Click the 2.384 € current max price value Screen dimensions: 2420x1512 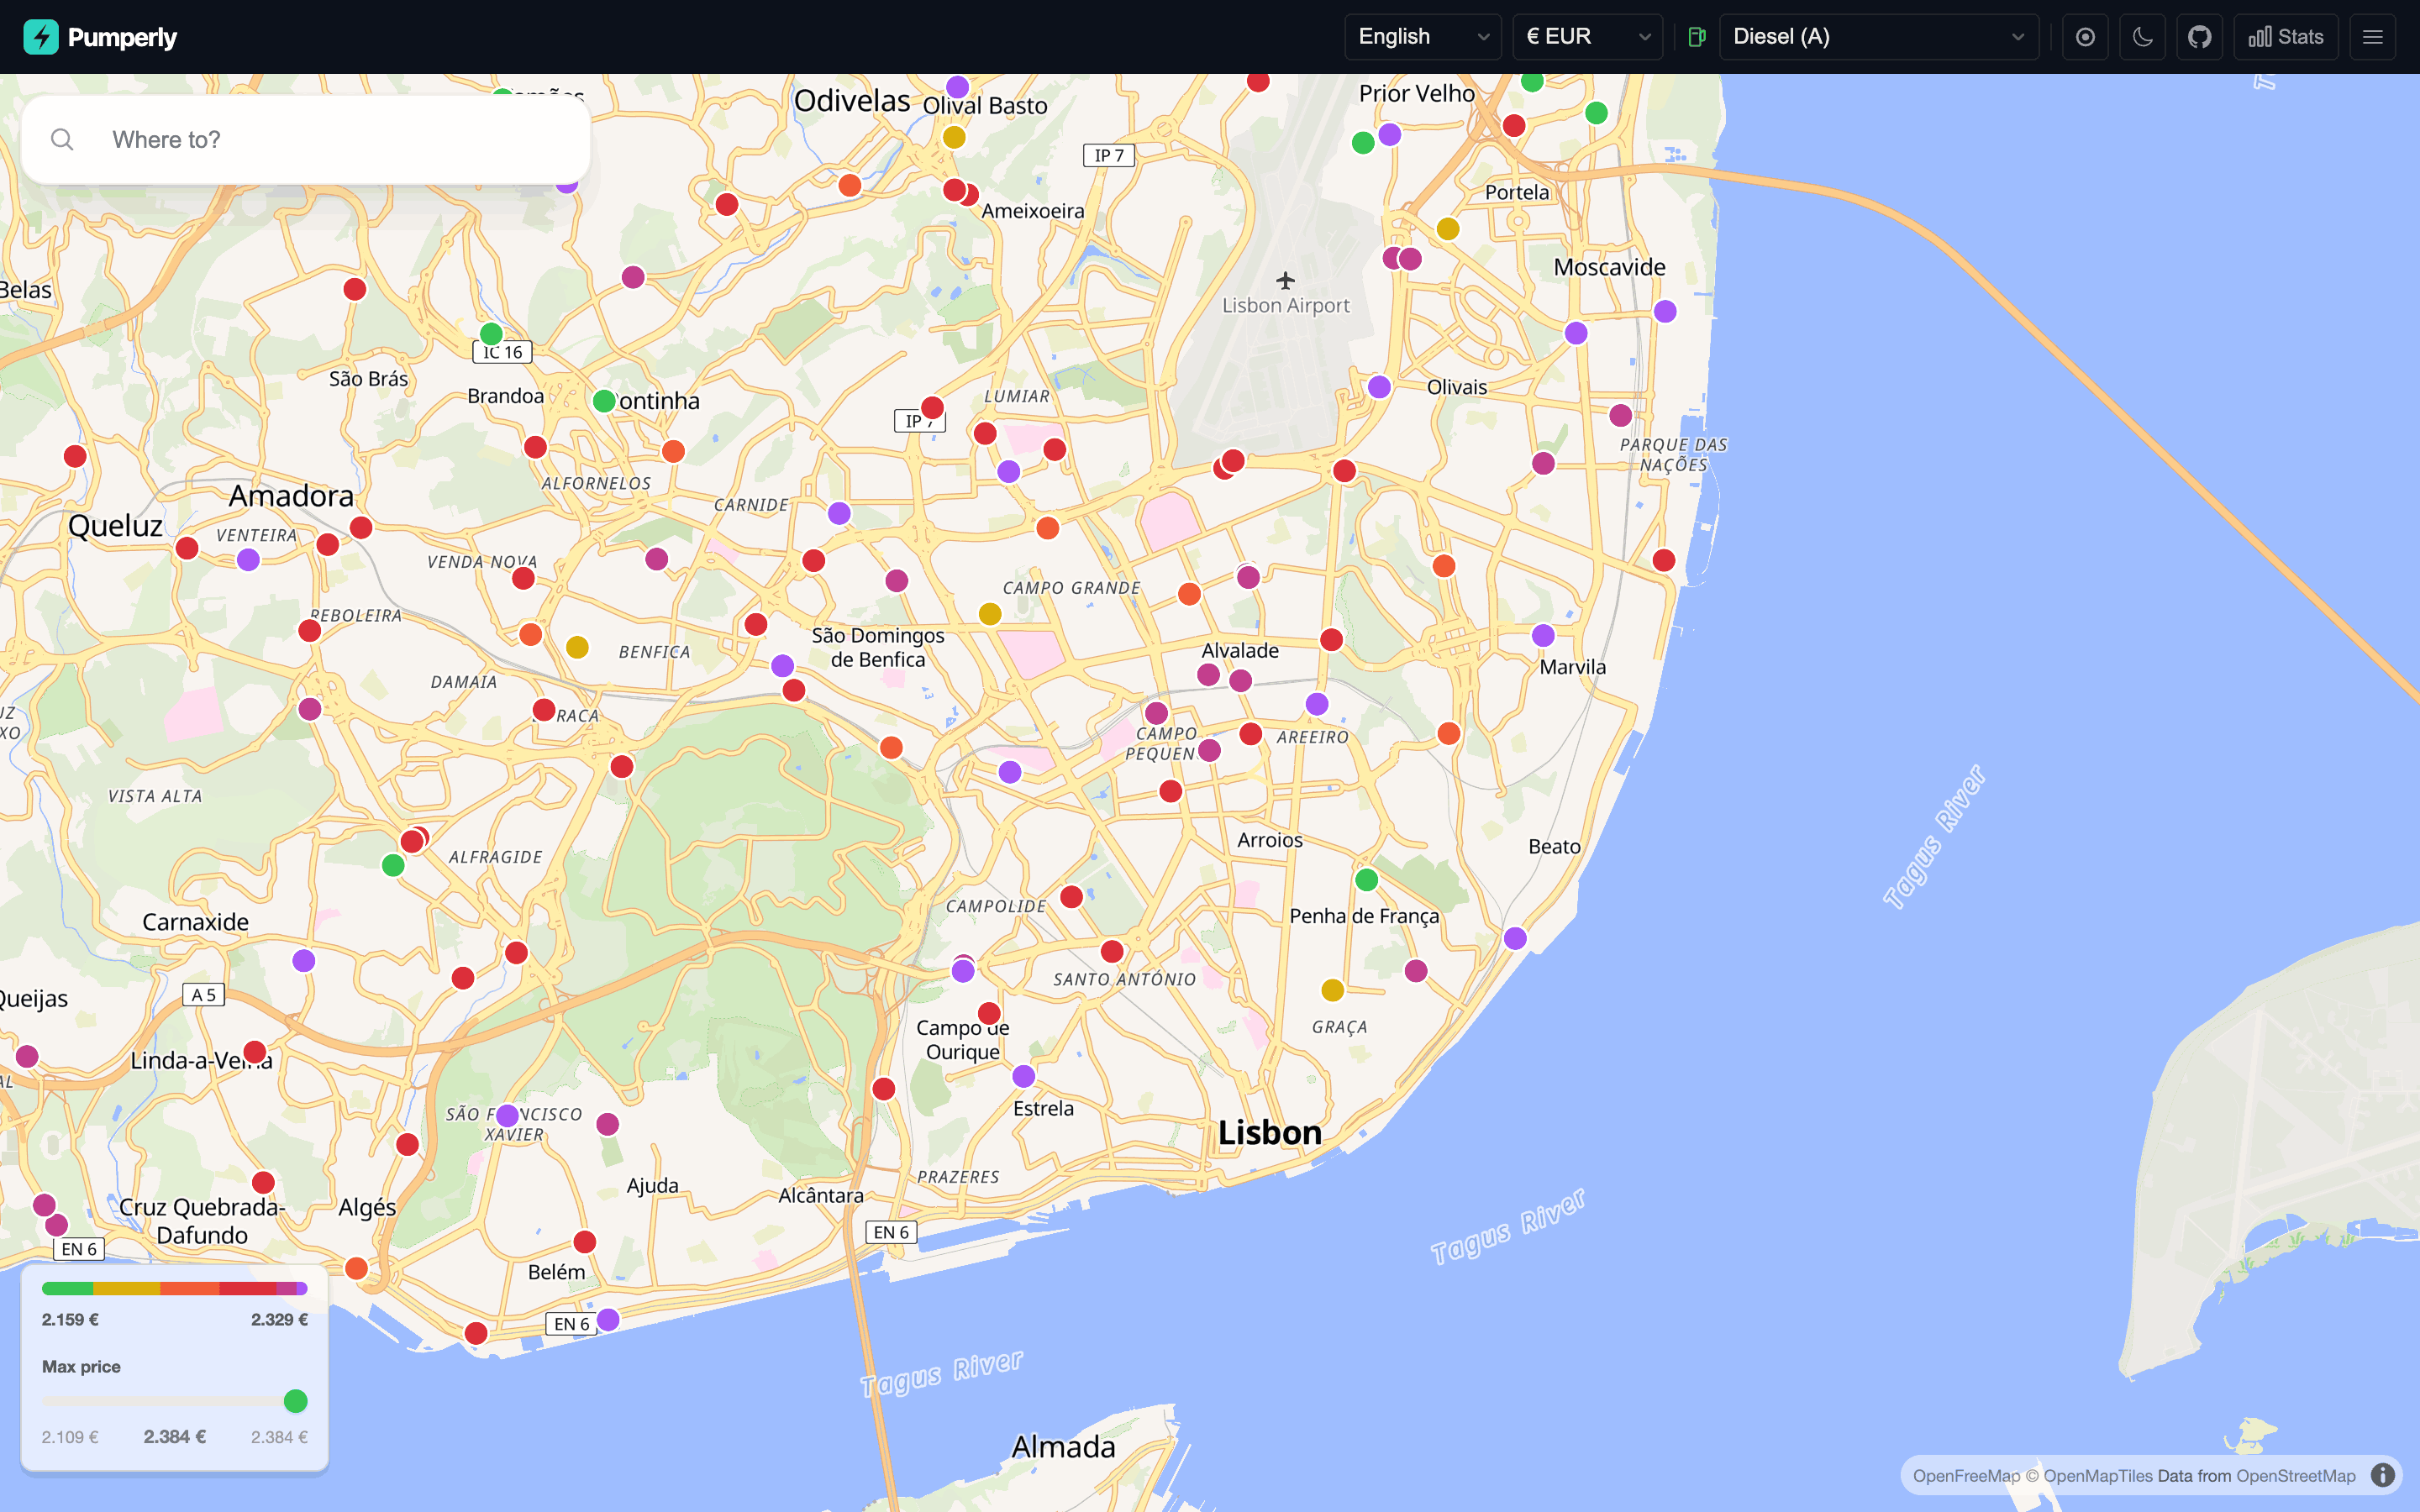pos(175,1437)
